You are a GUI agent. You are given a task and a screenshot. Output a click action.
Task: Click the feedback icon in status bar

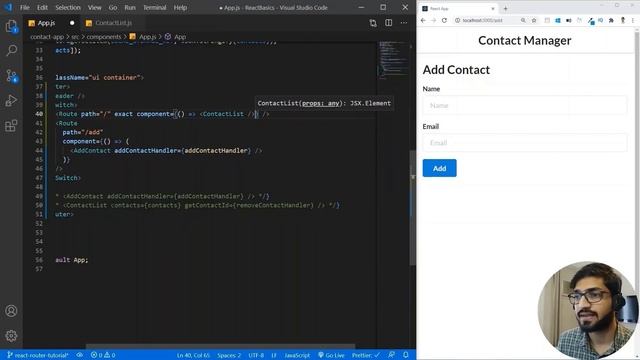[391, 355]
